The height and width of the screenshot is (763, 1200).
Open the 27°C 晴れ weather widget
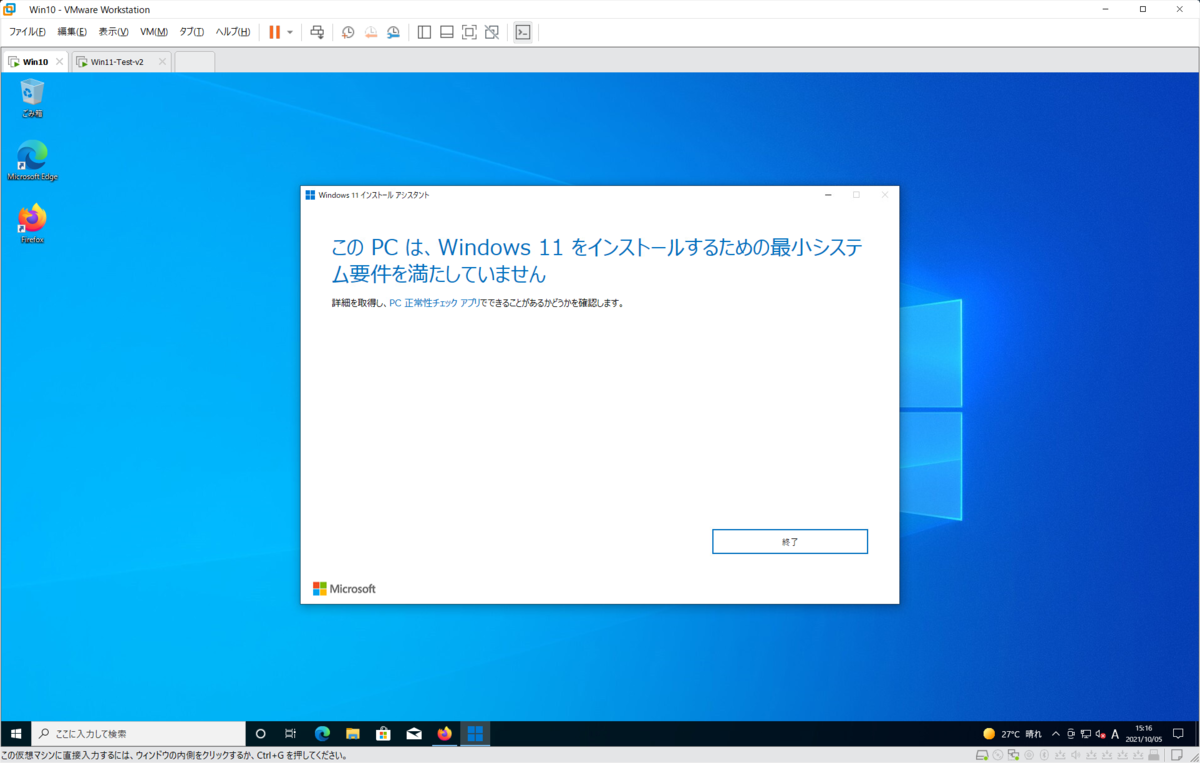(x=1012, y=733)
